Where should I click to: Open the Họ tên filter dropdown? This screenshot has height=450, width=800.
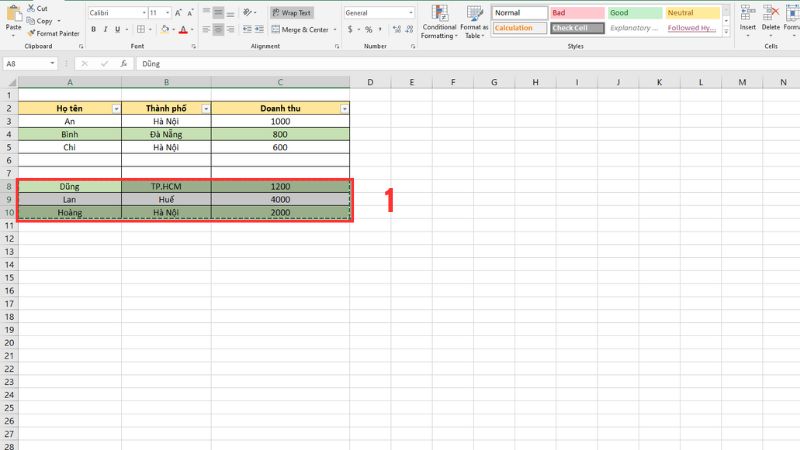point(116,109)
